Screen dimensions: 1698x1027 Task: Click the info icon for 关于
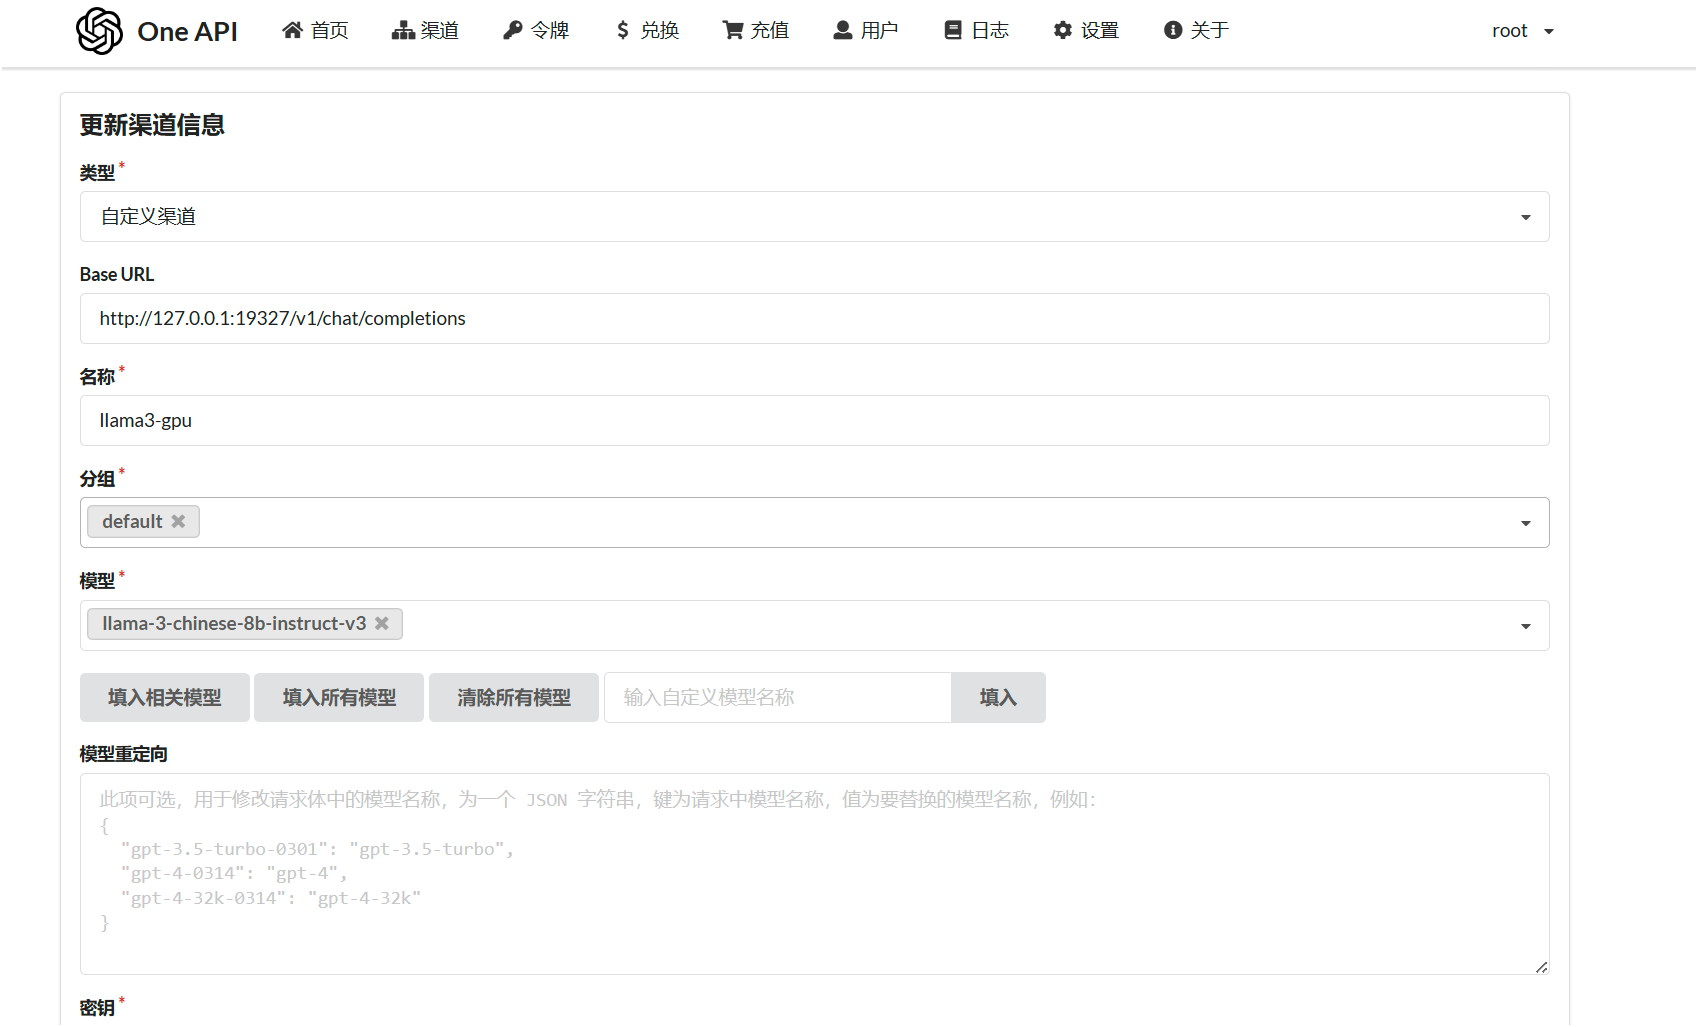[x=1173, y=31]
